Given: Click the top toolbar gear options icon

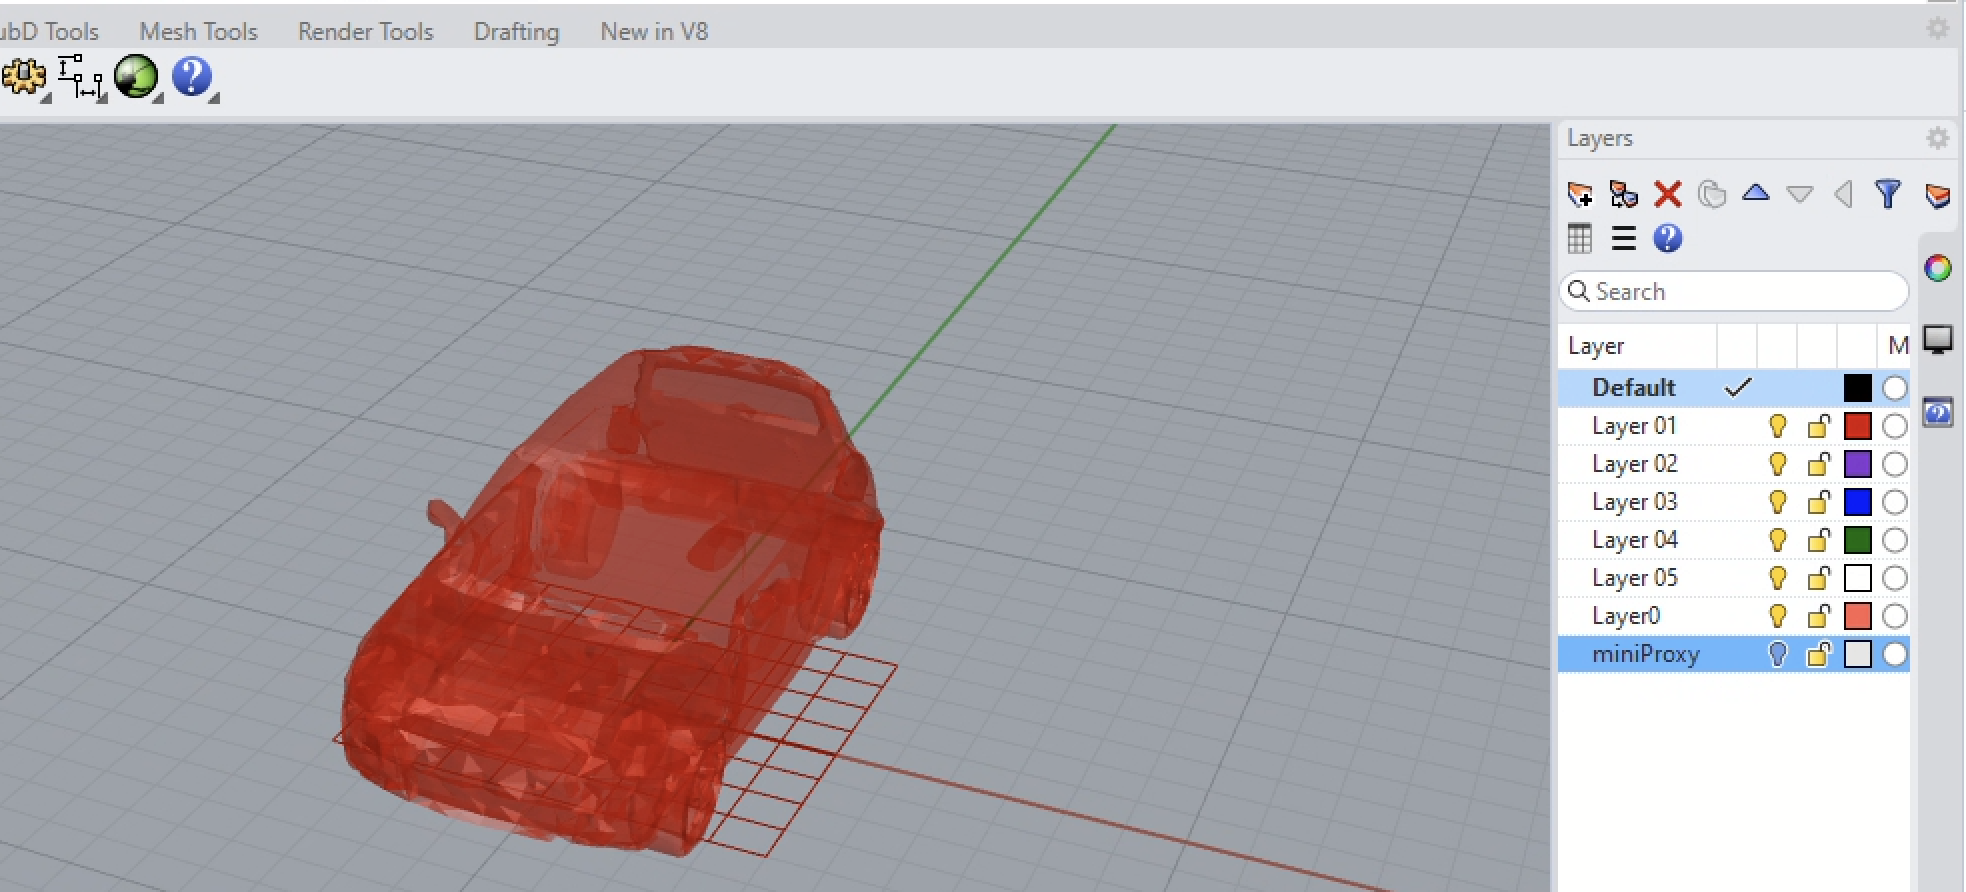Looking at the screenshot, I should [x=1938, y=28].
